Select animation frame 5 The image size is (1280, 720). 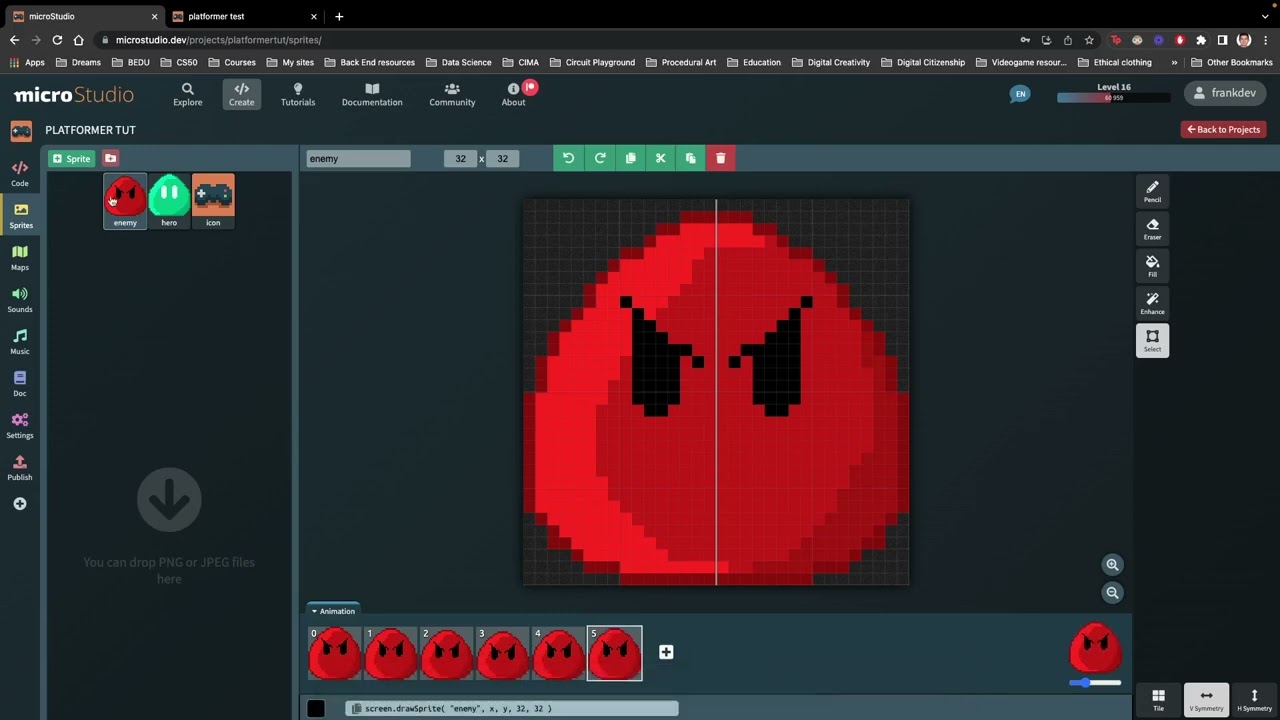click(614, 653)
